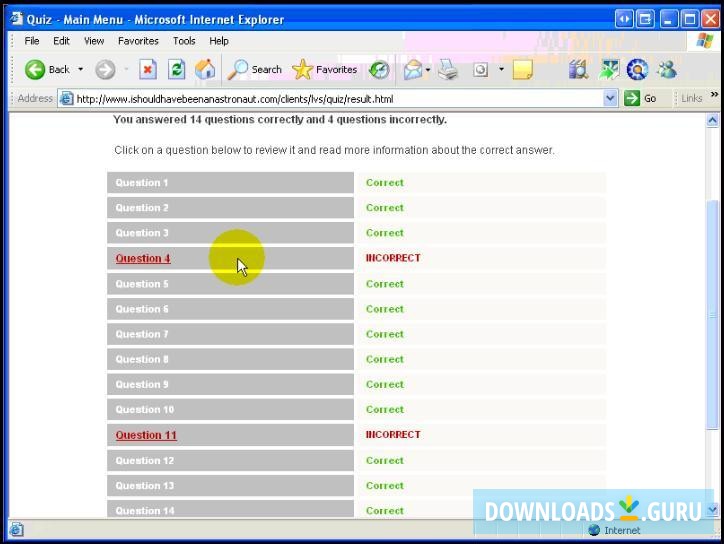Screen dimensions: 724x544
Task: Click the title bar window-switch icon button
Action: pyautogui.click(x=645, y=19)
